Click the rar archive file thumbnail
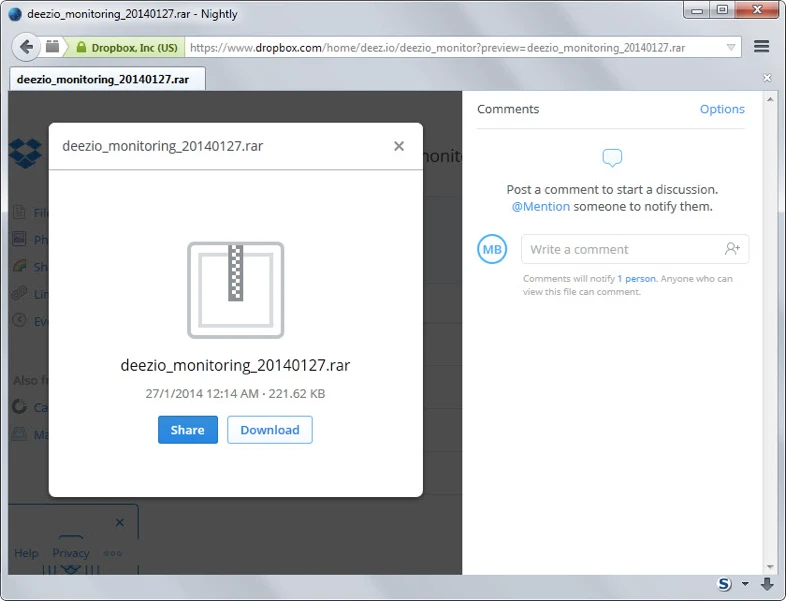This screenshot has width=786, height=601. (x=235, y=290)
